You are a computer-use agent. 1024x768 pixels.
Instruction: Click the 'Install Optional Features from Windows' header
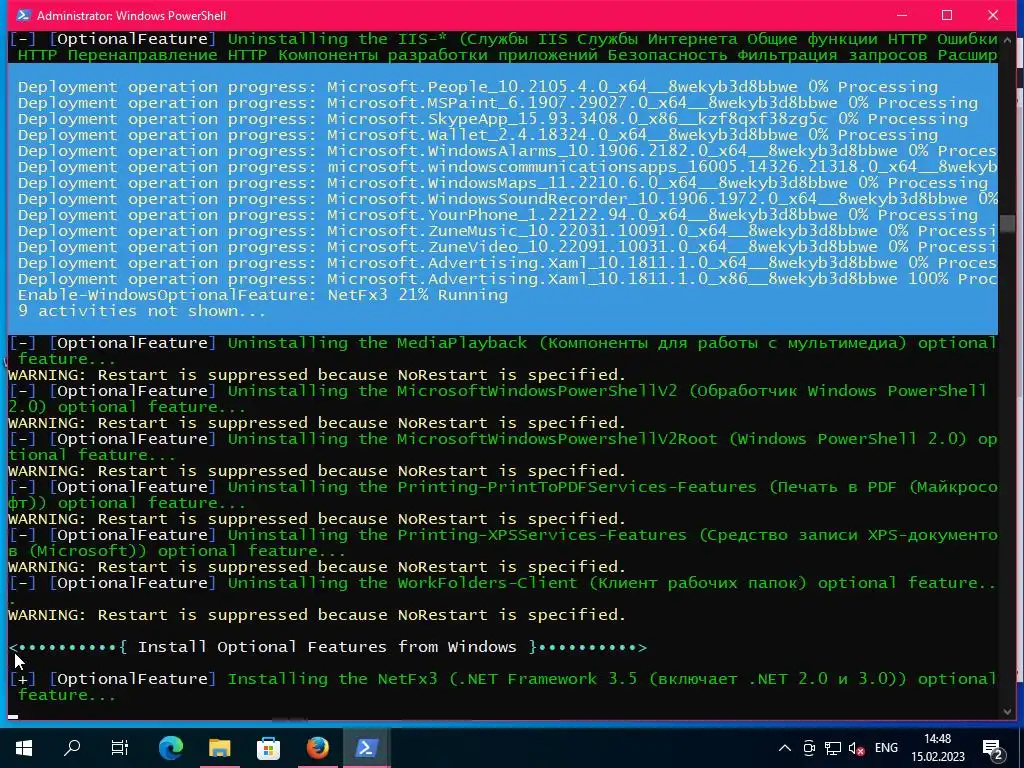[328, 647]
